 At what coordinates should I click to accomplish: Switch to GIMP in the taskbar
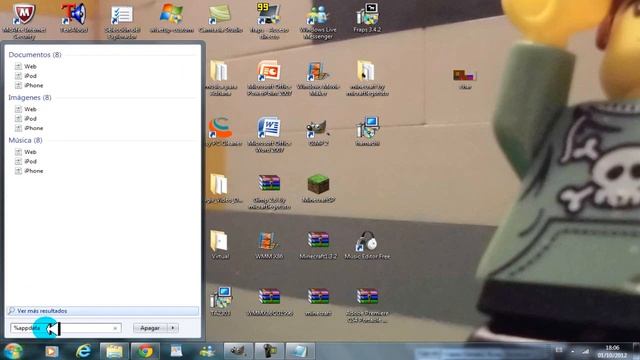tap(237, 351)
